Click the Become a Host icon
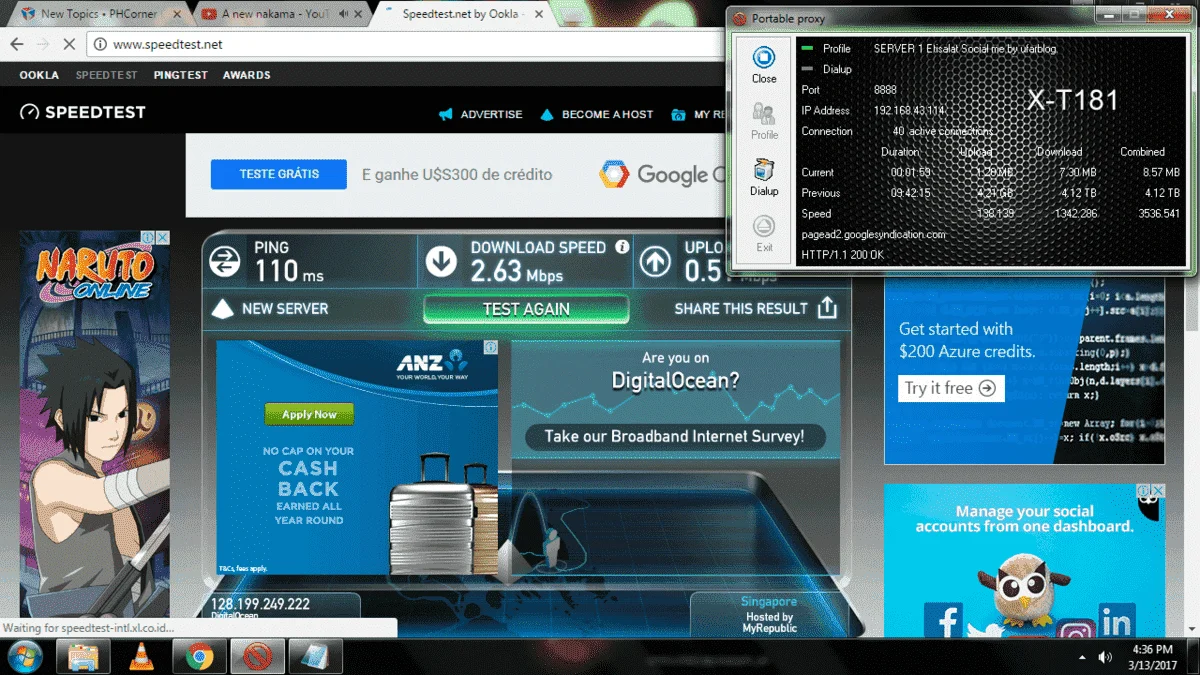This screenshot has width=1200, height=675. (547, 114)
